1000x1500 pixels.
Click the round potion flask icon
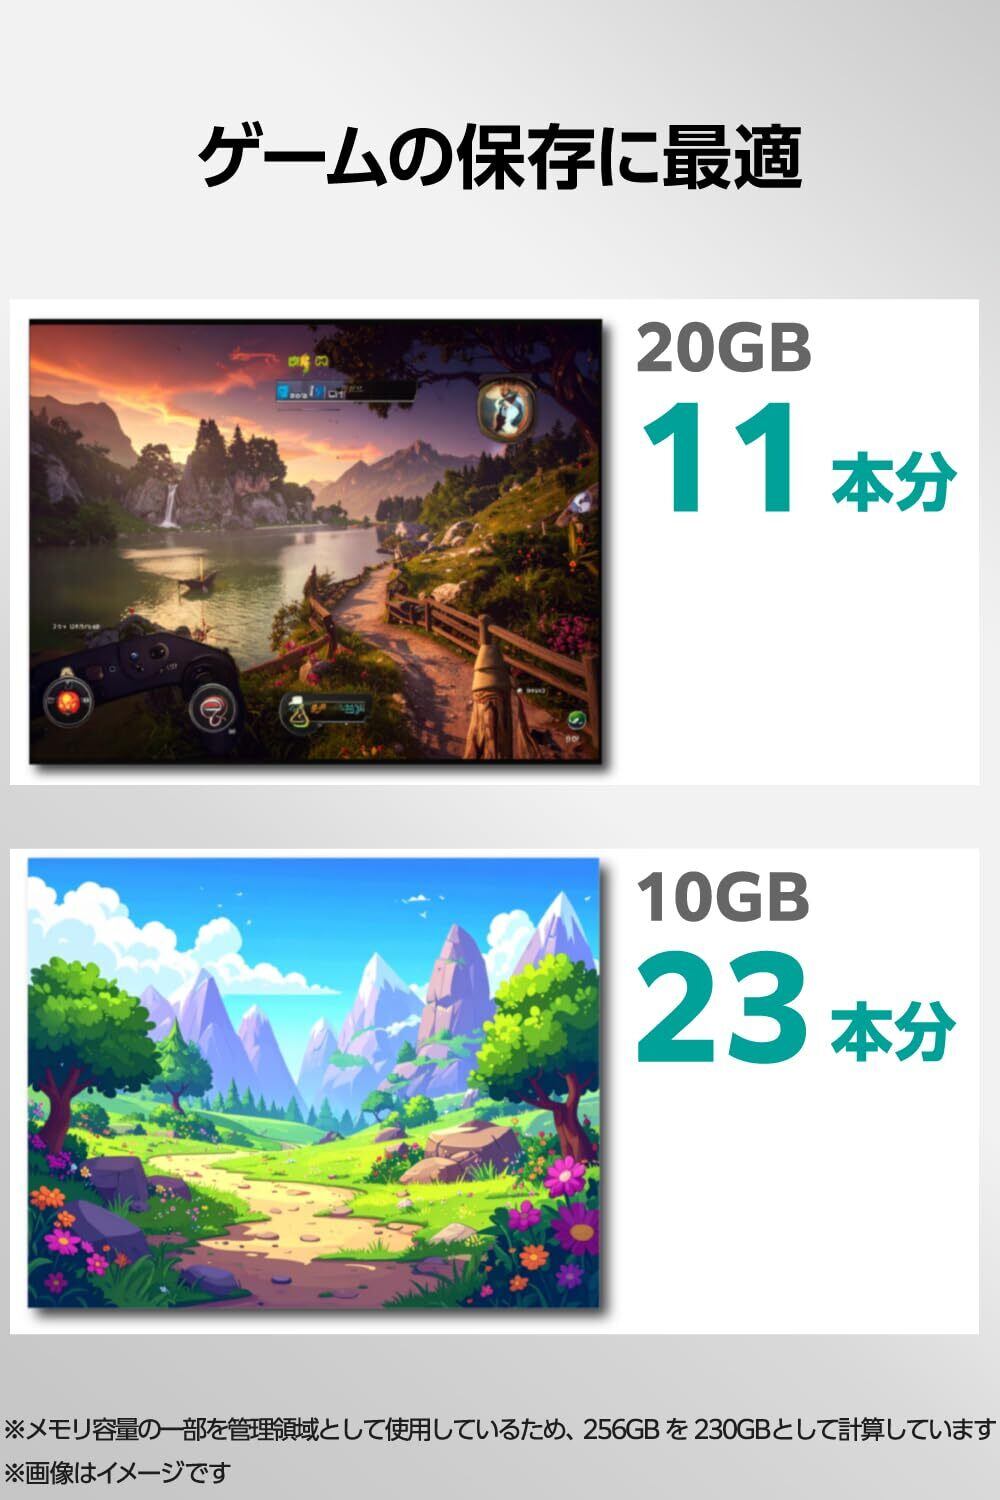tap(301, 713)
